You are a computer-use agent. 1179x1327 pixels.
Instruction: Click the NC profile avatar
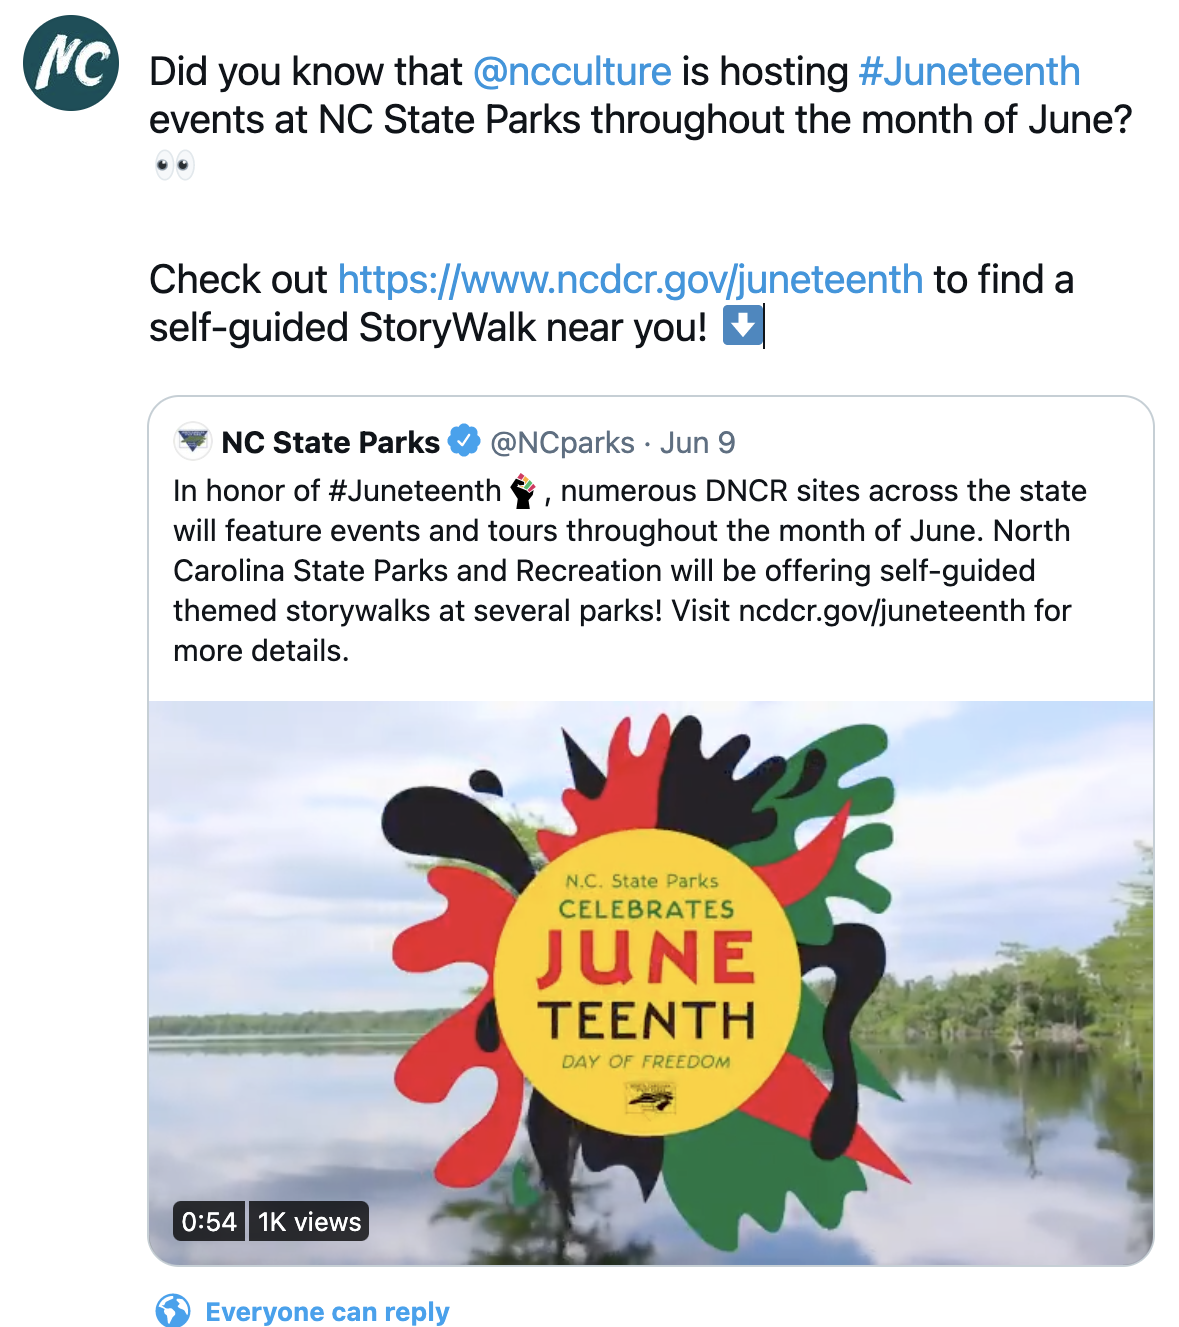(x=71, y=63)
